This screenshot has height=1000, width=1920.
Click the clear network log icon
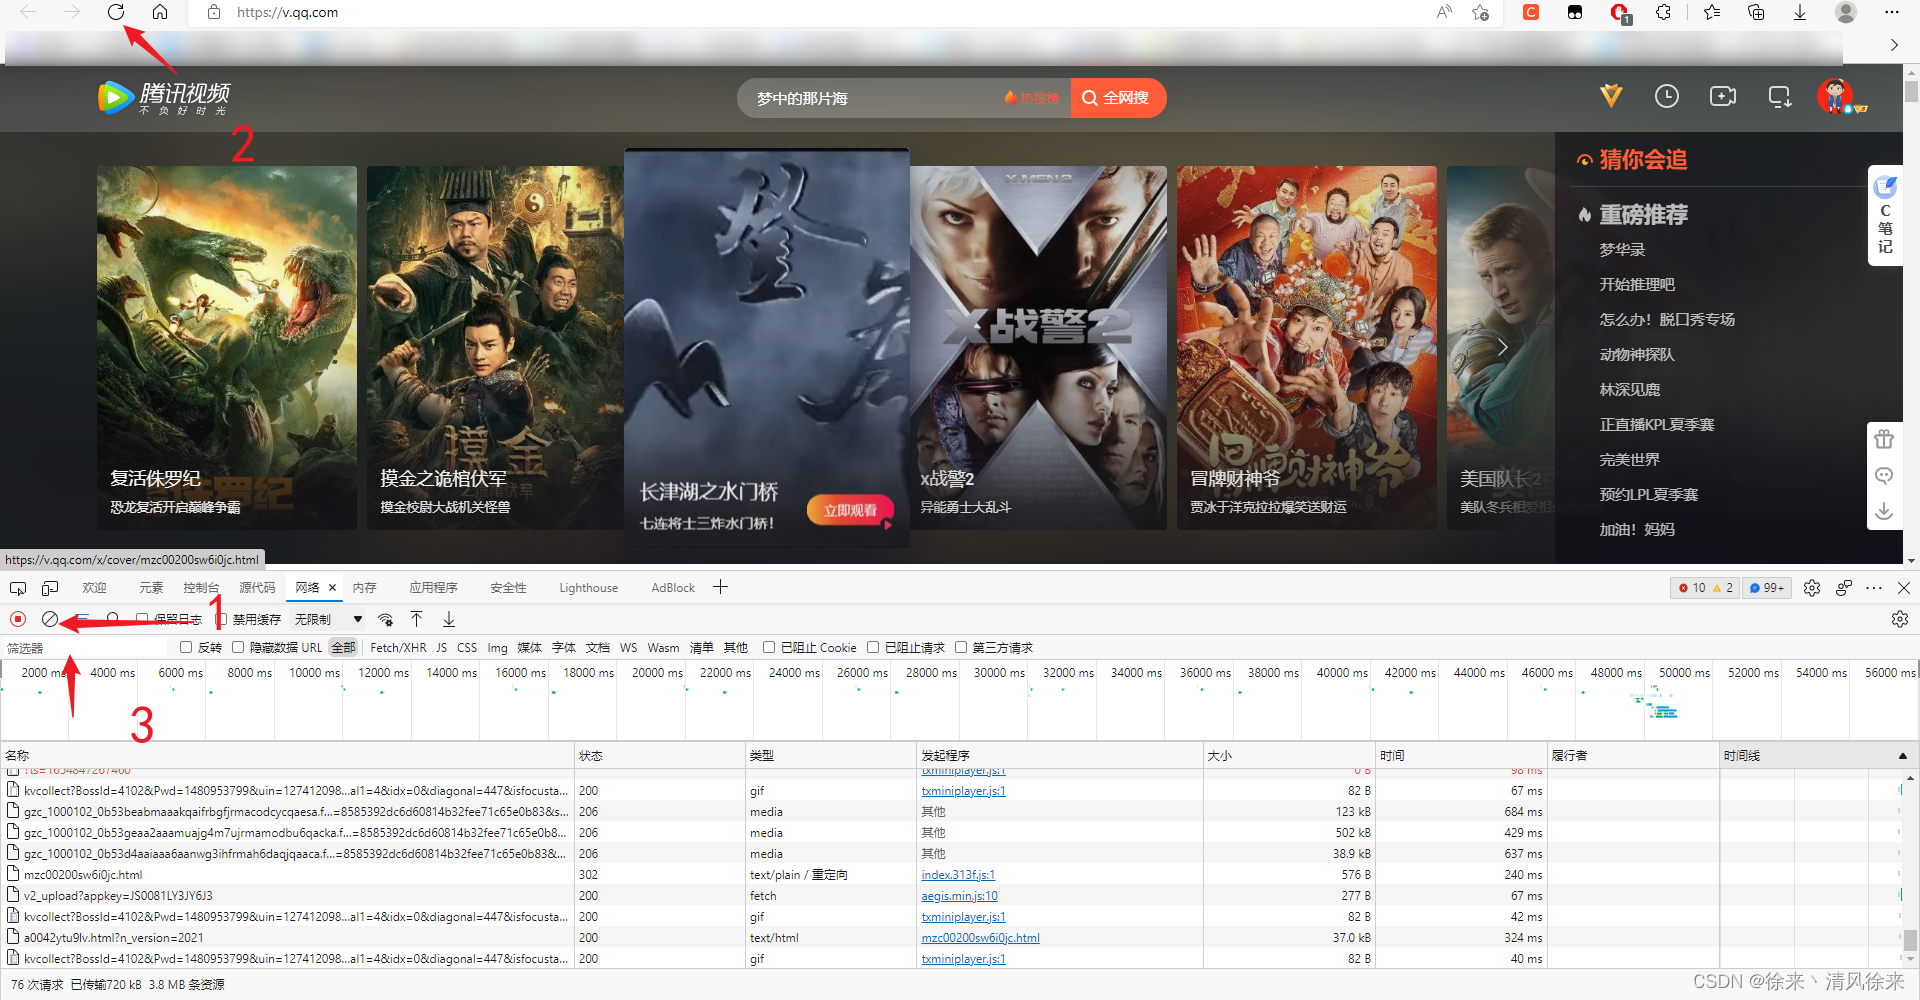[x=50, y=619]
